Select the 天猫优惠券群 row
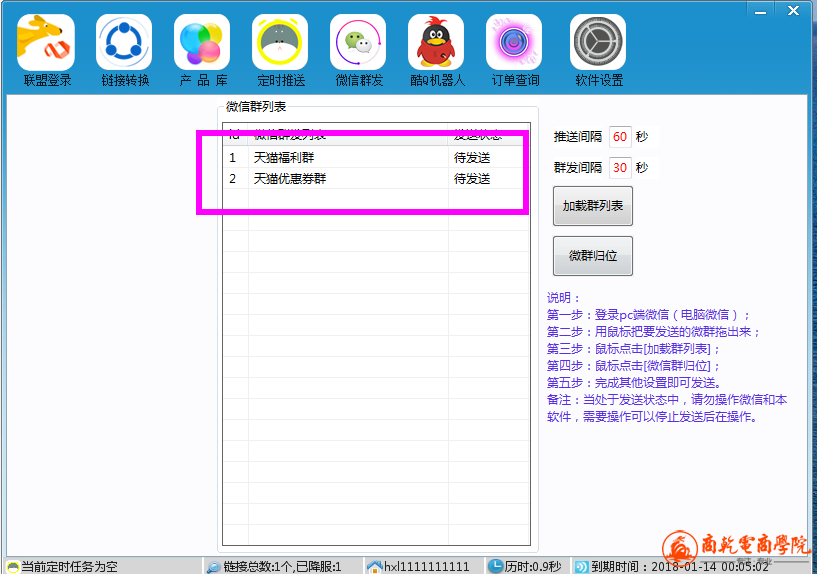The width and height of the screenshot is (817, 574). [x=376, y=179]
